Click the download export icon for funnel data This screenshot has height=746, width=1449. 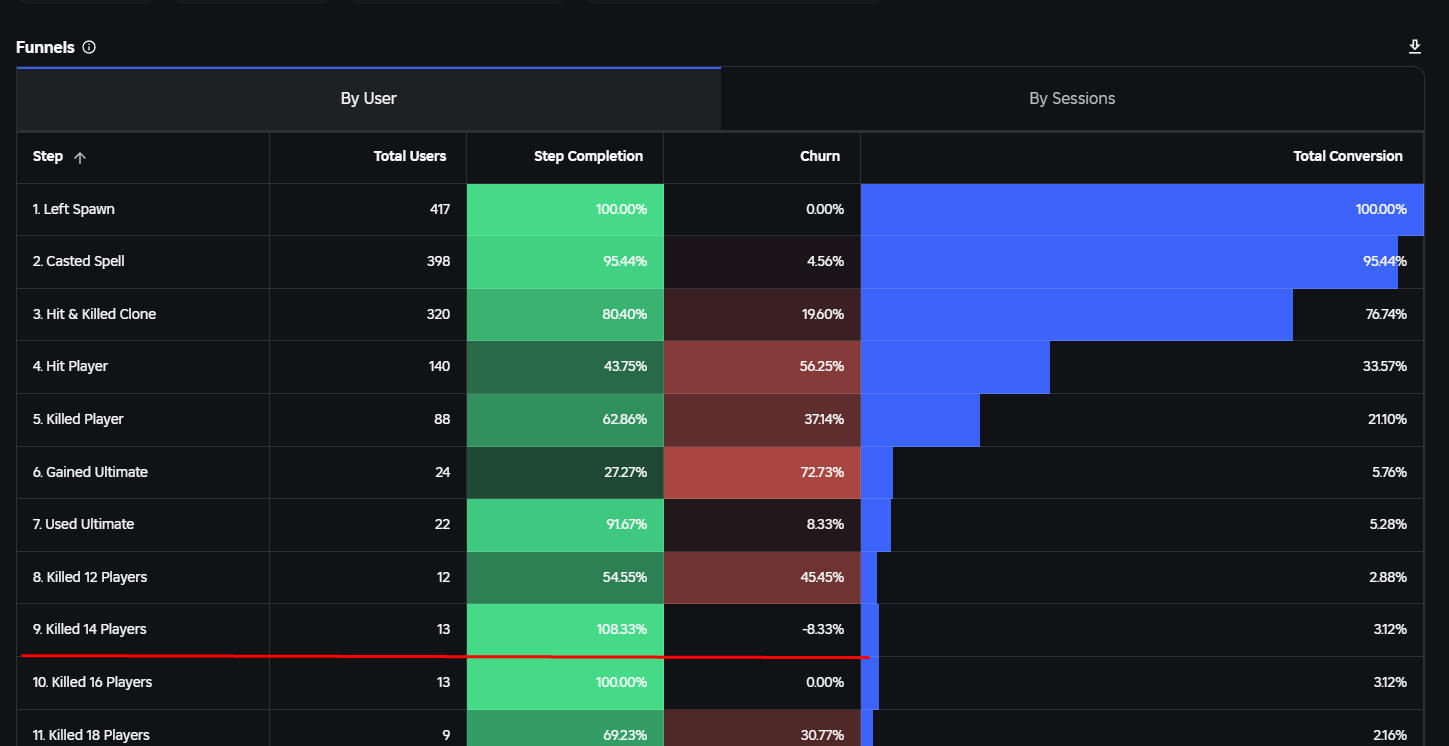(1414, 45)
